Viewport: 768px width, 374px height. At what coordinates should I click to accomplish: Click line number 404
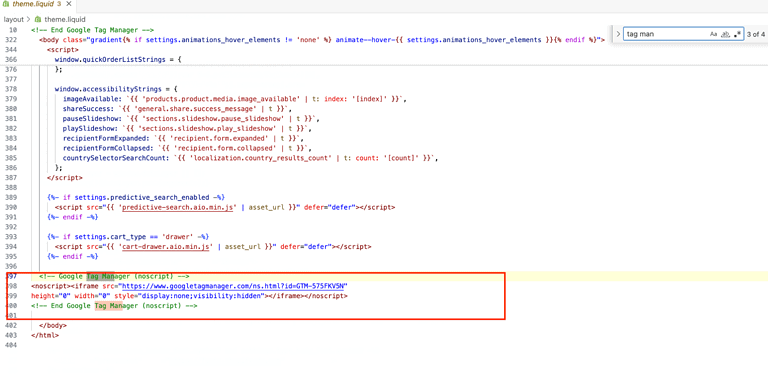11,345
